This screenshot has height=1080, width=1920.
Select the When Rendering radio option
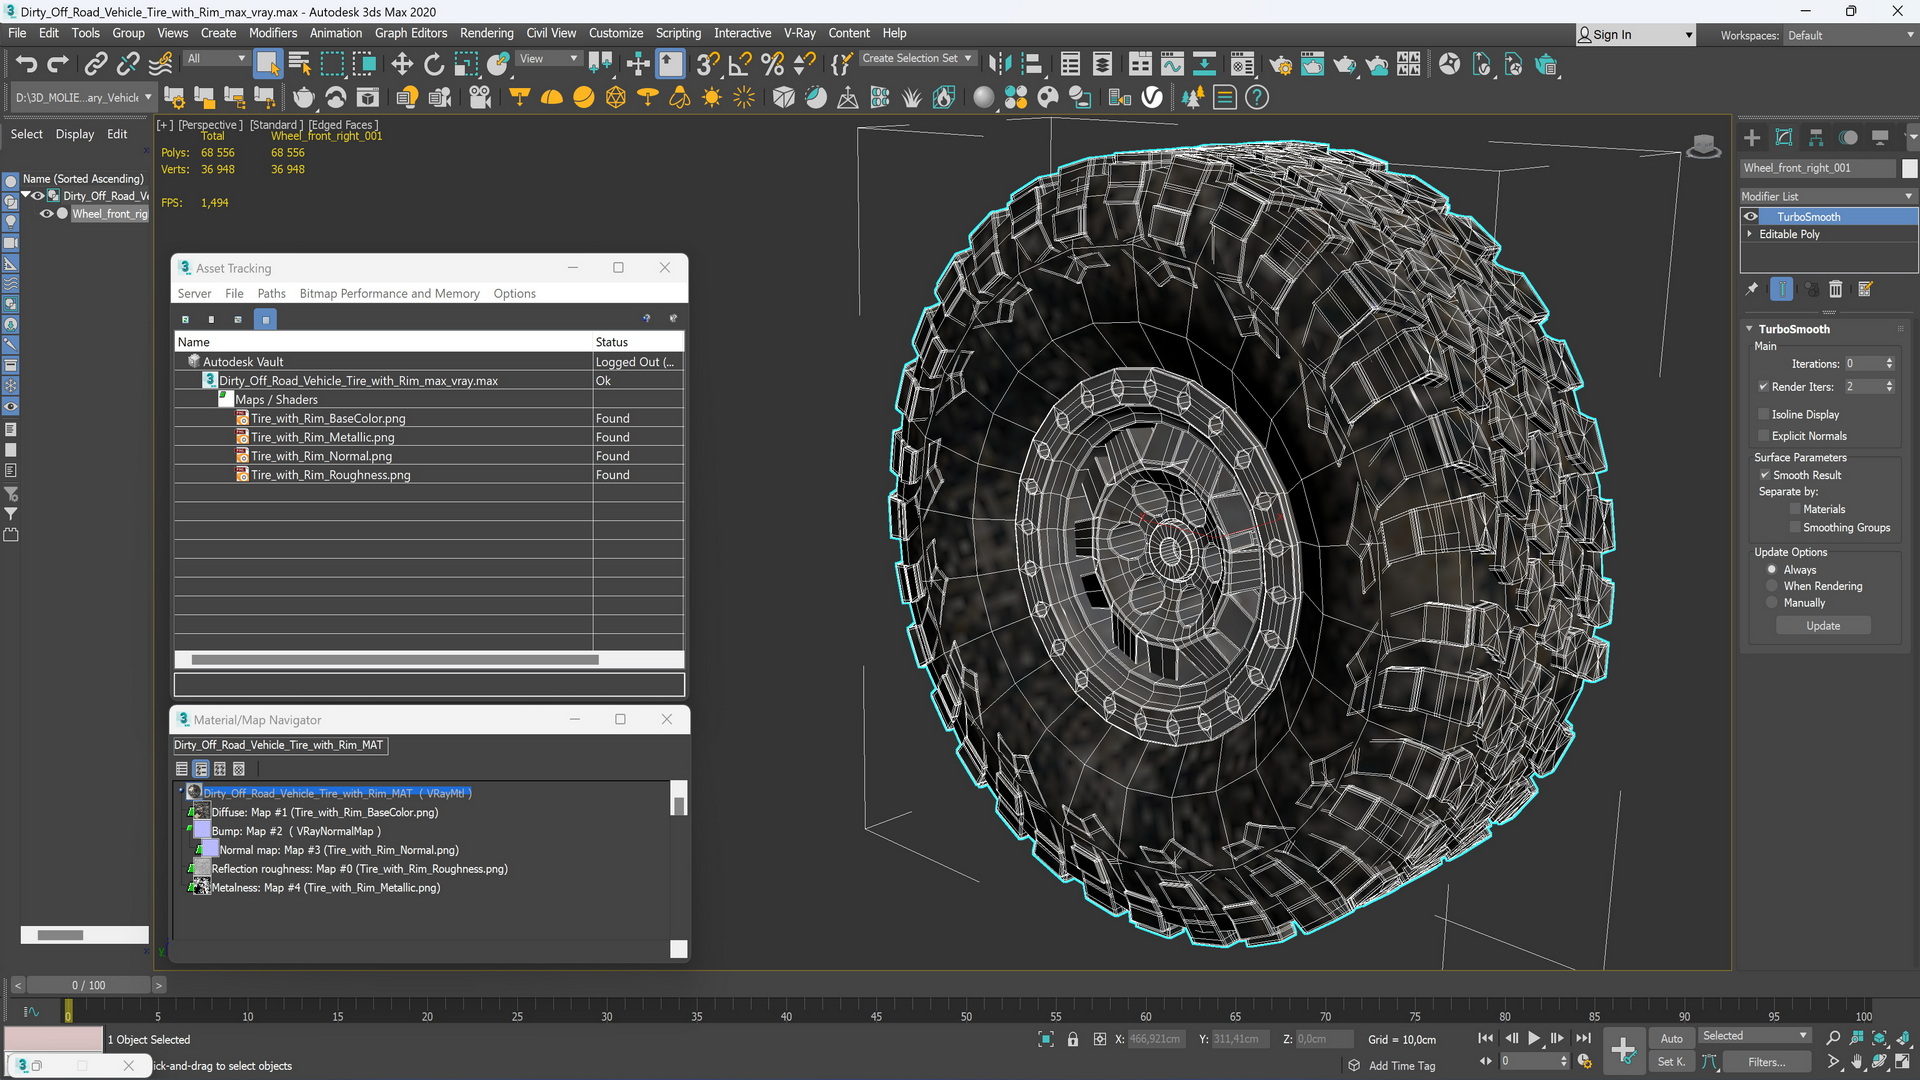[x=1772, y=586]
